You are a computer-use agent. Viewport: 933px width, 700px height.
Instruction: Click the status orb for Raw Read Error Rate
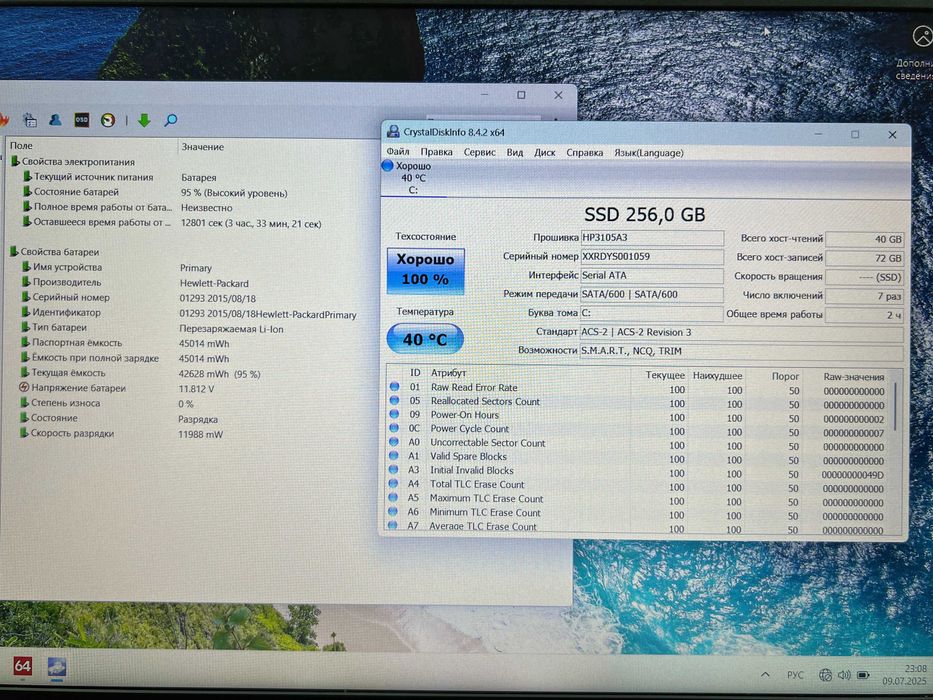[x=394, y=387]
